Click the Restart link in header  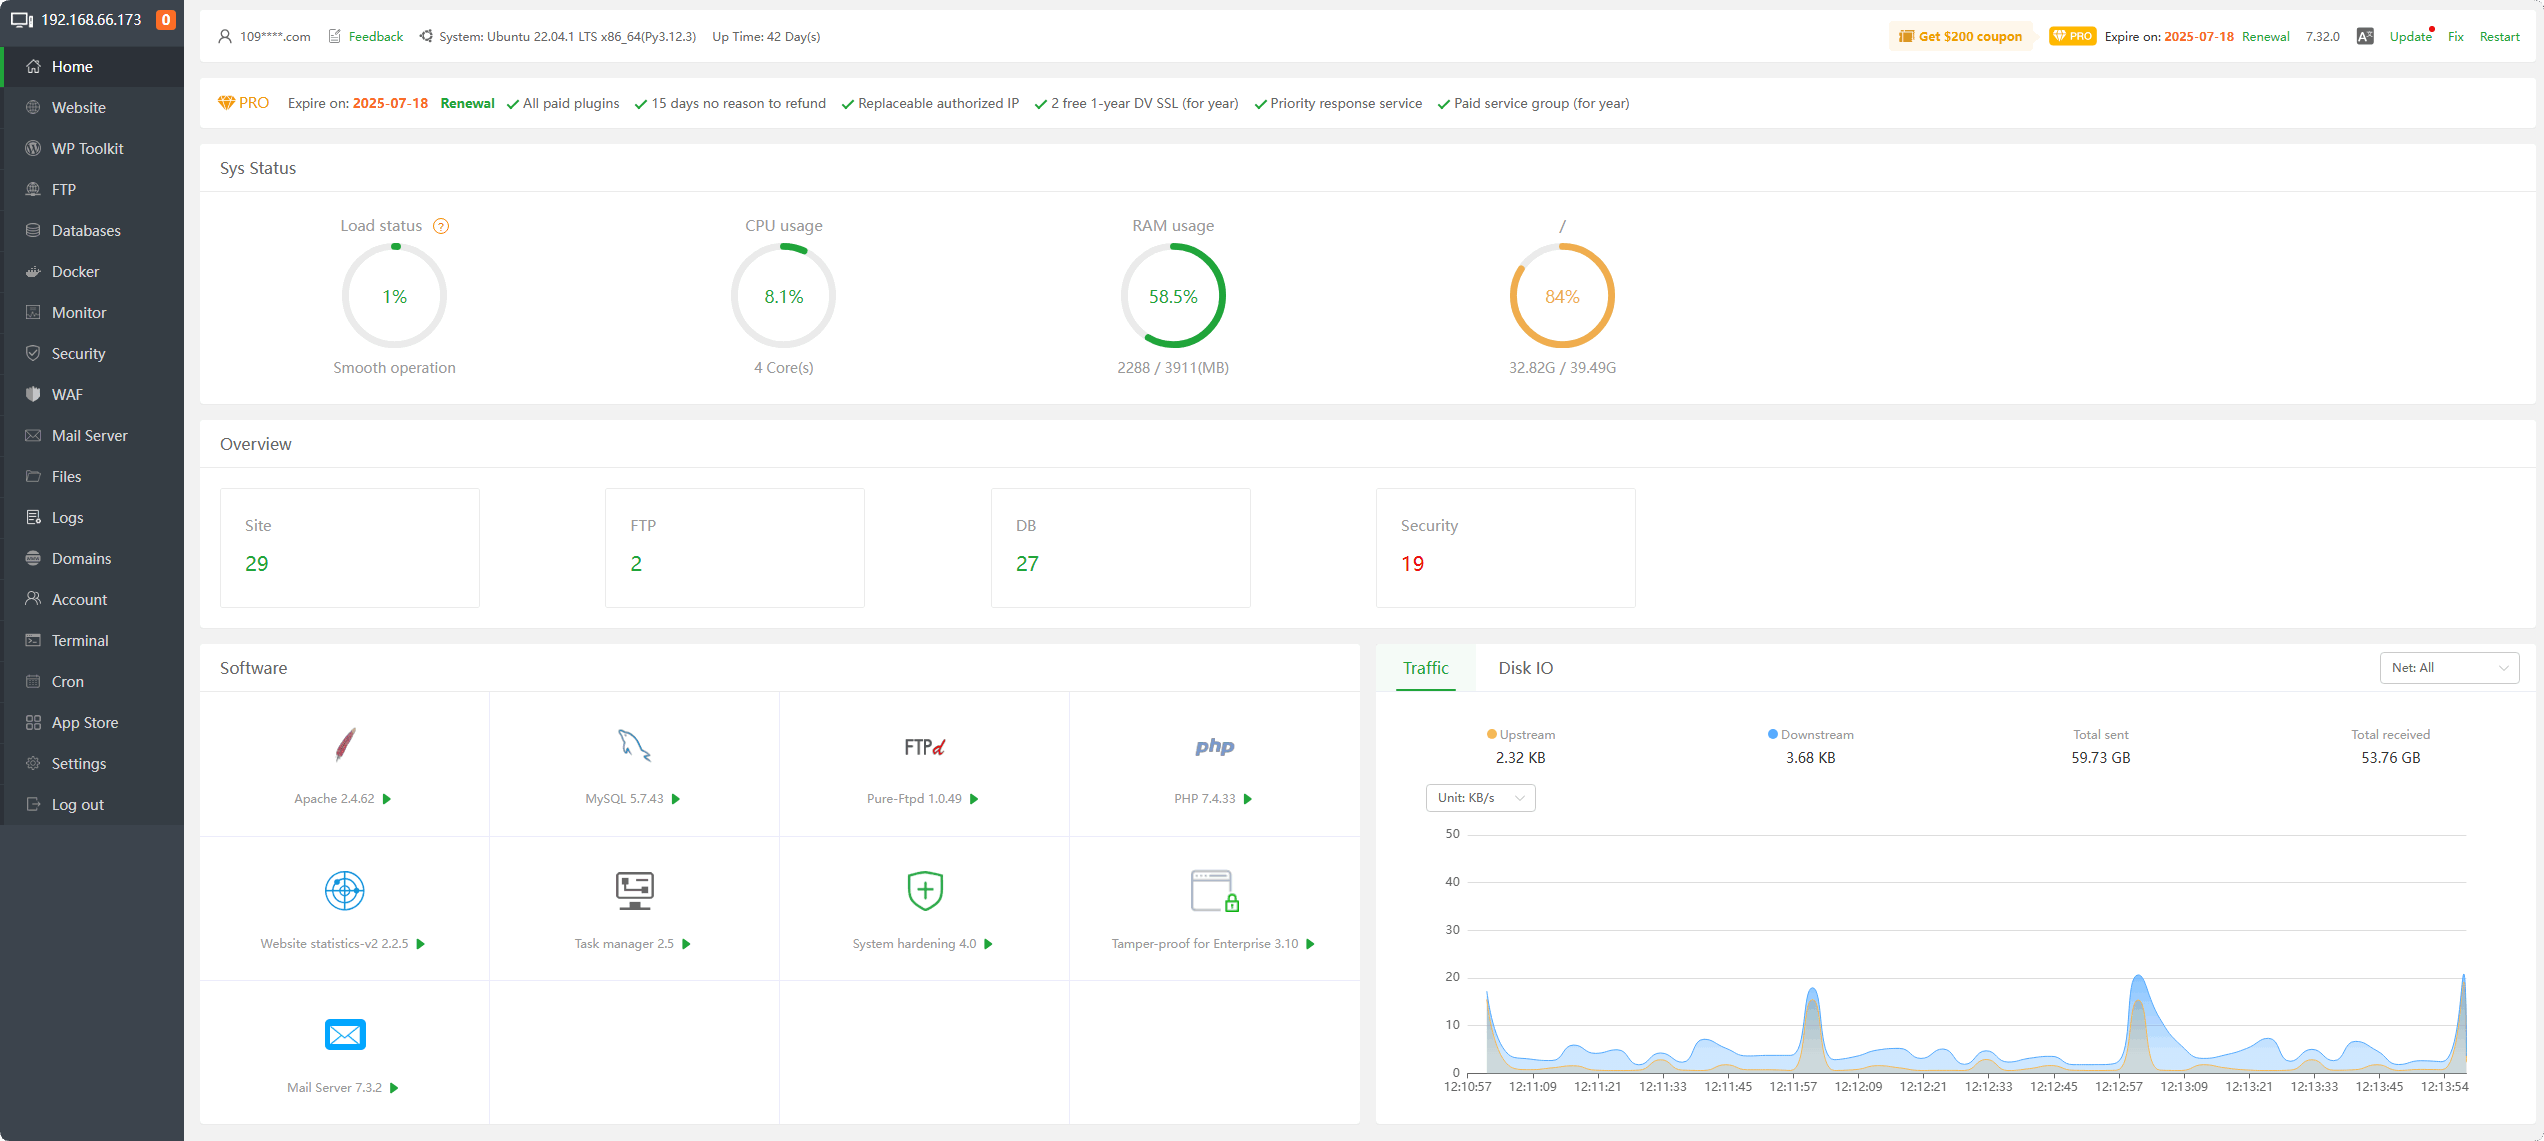(x=2499, y=37)
